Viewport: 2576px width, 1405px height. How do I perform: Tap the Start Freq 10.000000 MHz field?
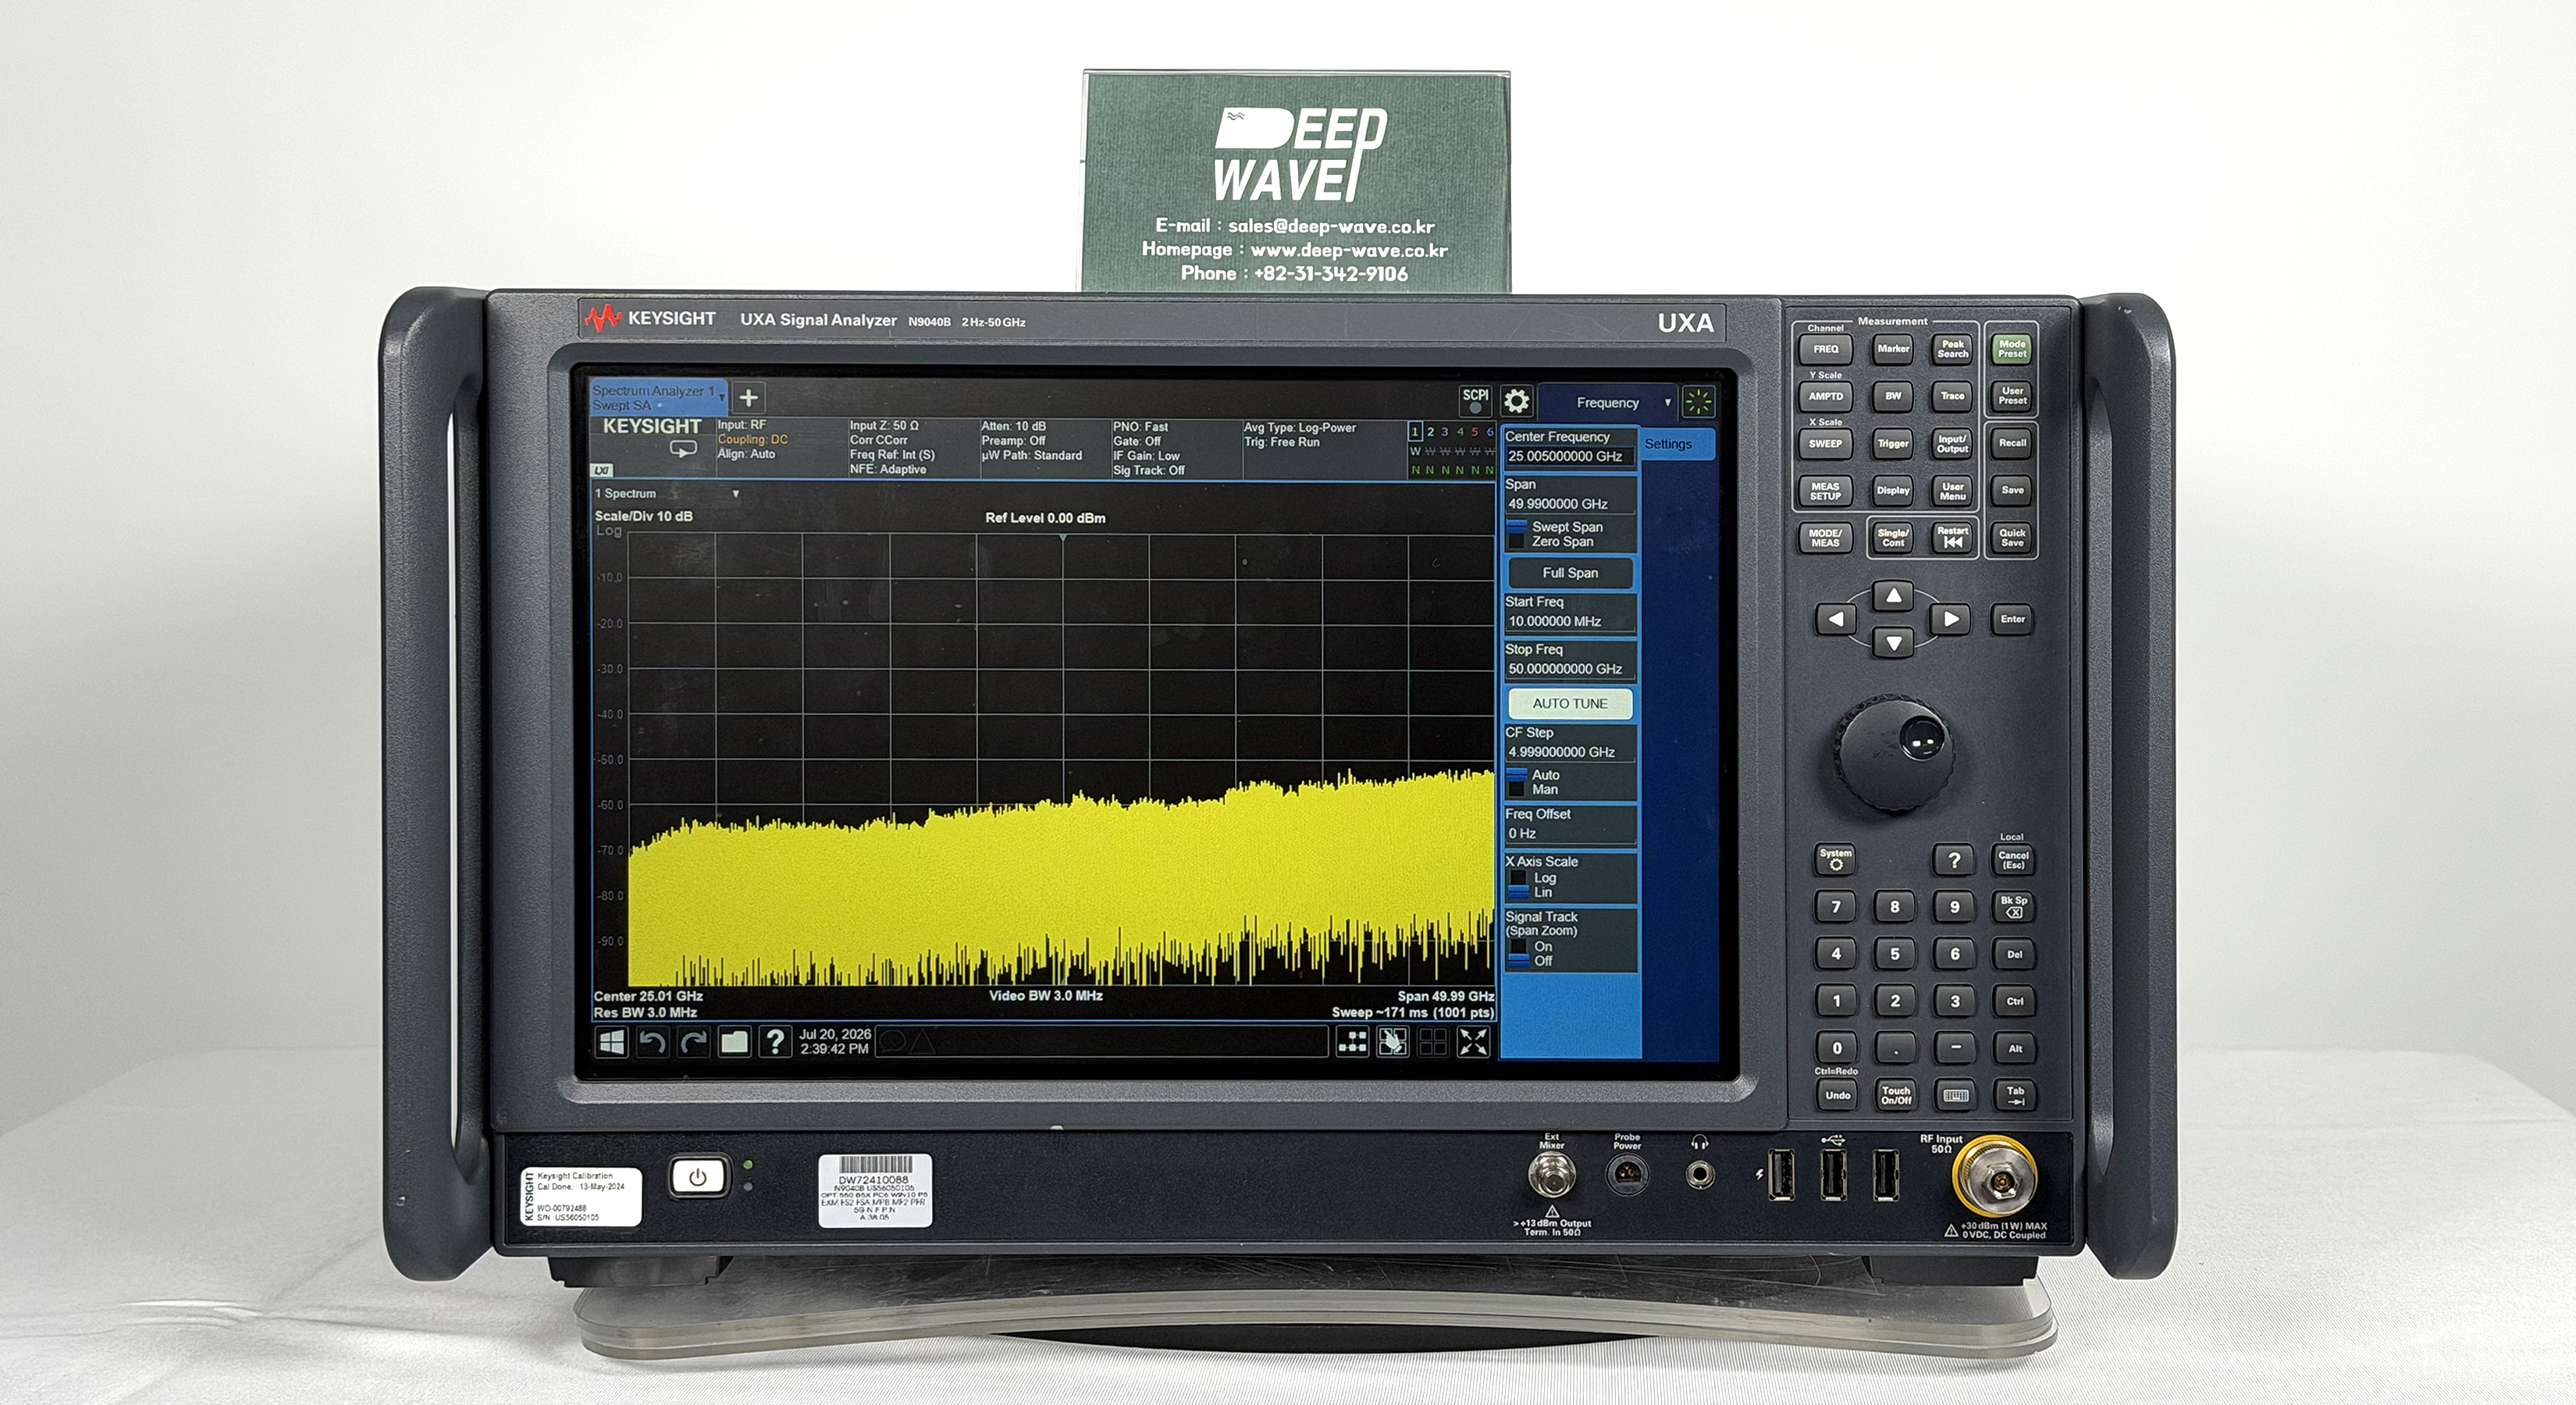click(1570, 621)
